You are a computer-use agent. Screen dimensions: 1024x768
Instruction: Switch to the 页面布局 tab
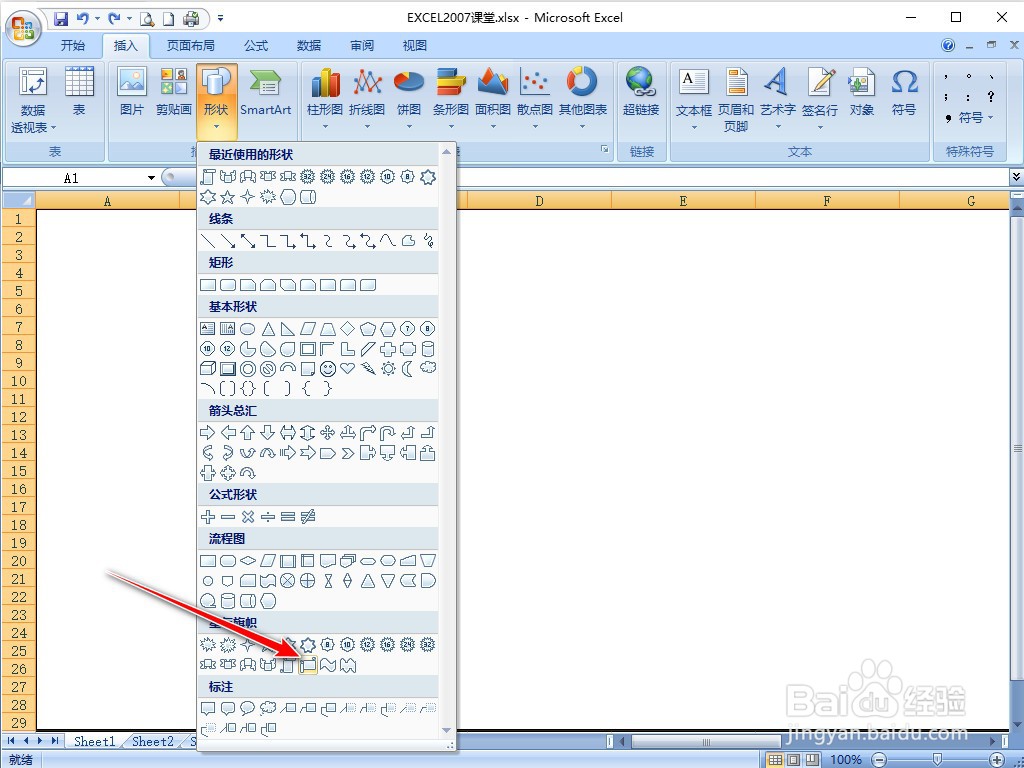(x=191, y=46)
